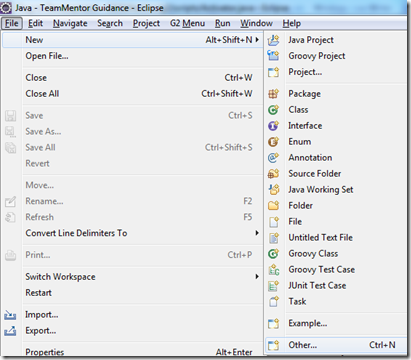Click the purple Interface icon
411x360 pixels.
click(x=273, y=126)
